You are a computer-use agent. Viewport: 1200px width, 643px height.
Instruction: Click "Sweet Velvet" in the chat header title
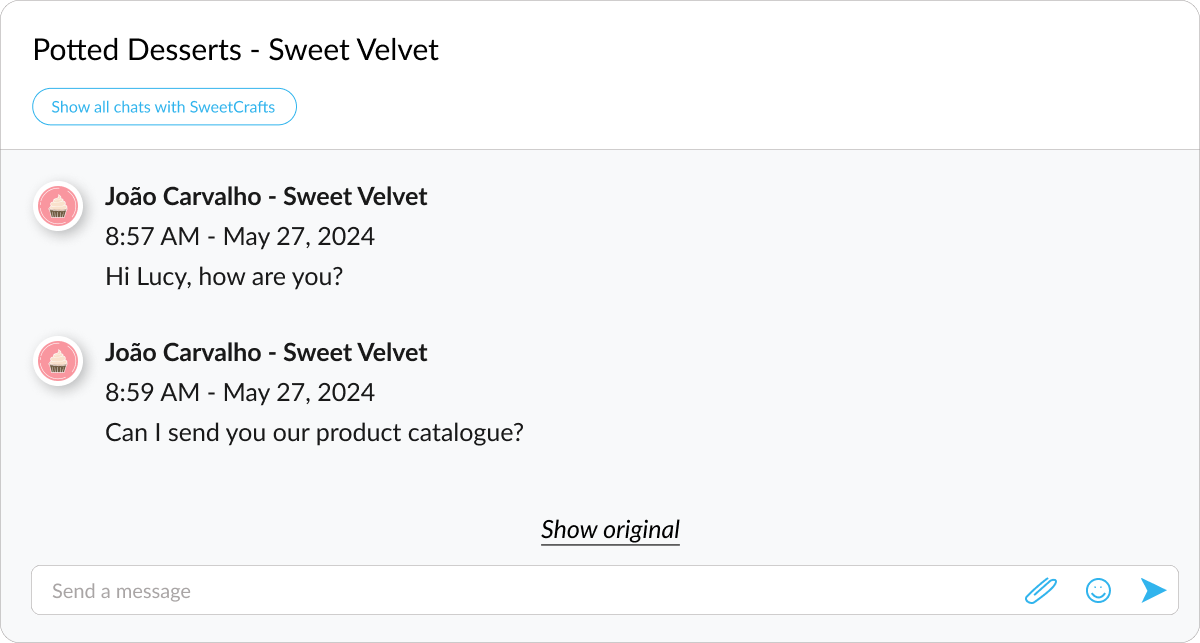(x=354, y=50)
